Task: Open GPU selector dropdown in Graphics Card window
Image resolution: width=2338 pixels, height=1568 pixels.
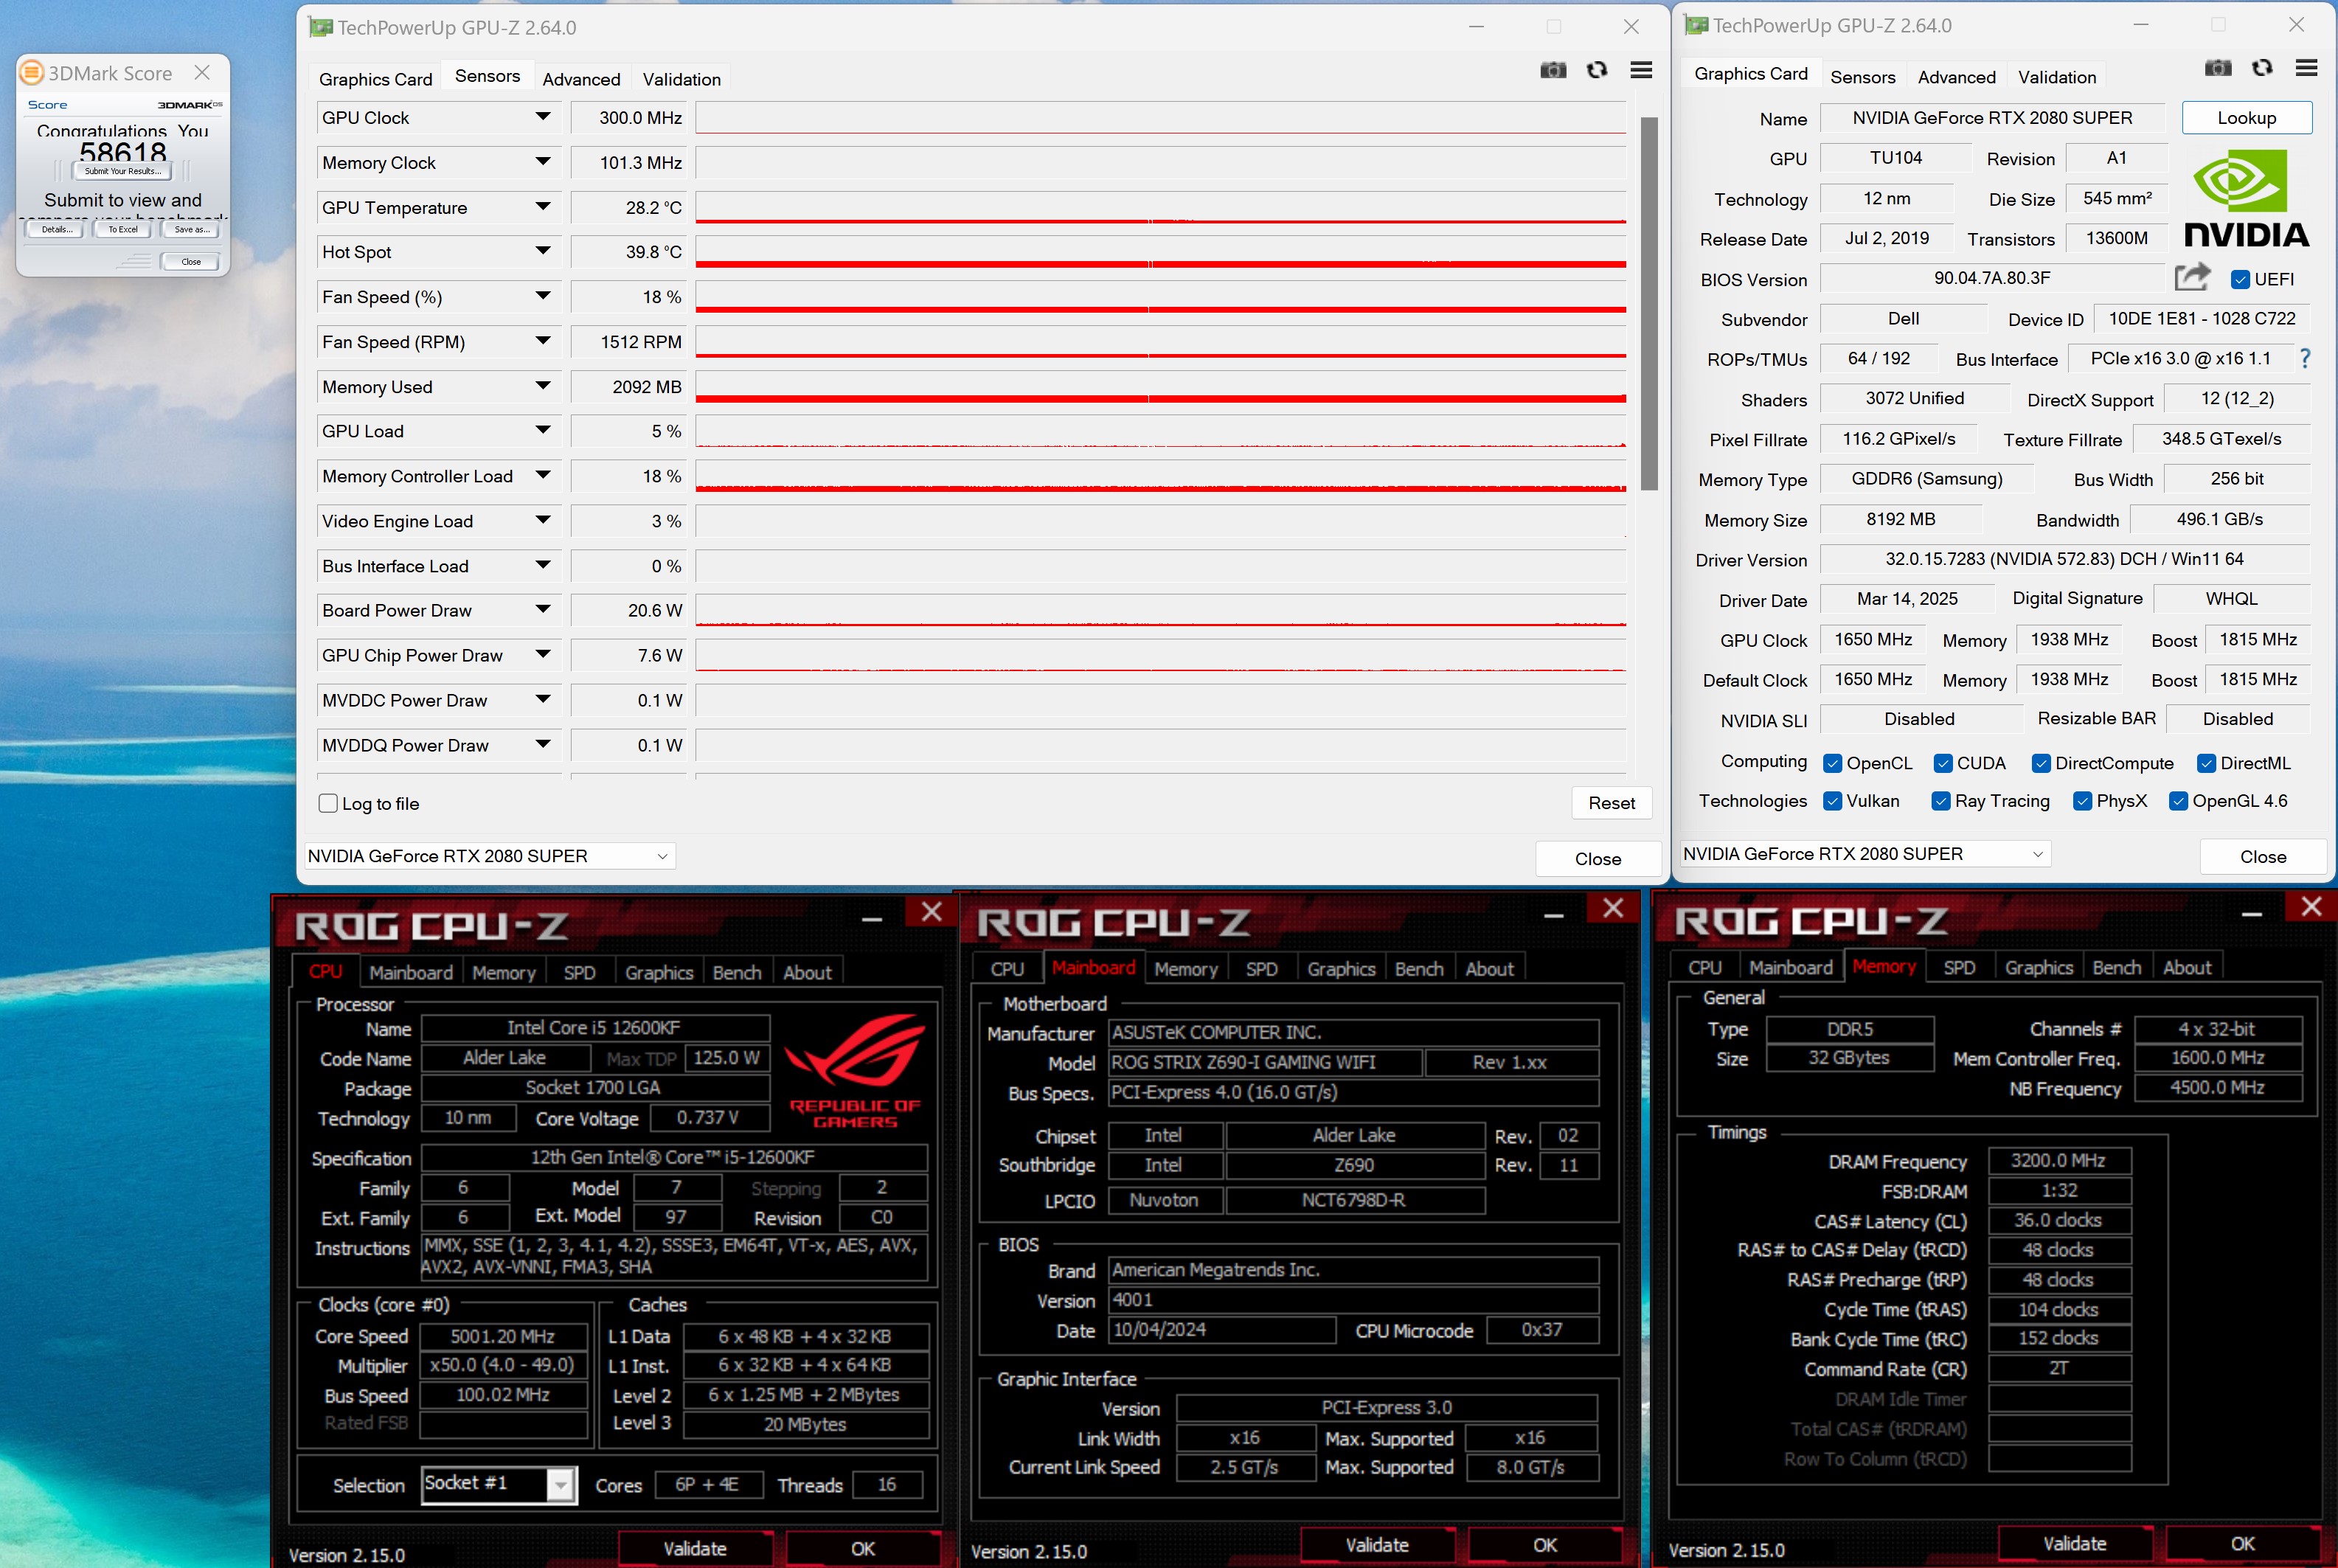Action: coord(1866,854)
